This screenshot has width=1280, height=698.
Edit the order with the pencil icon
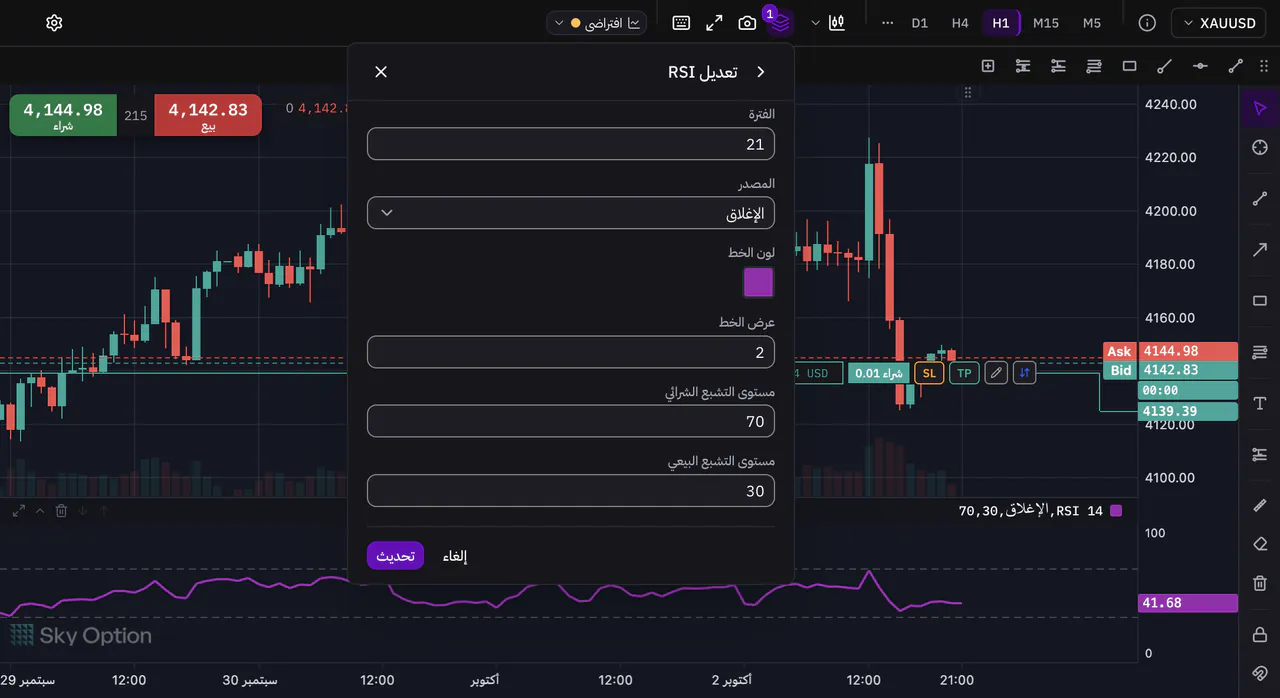[996, 373]
